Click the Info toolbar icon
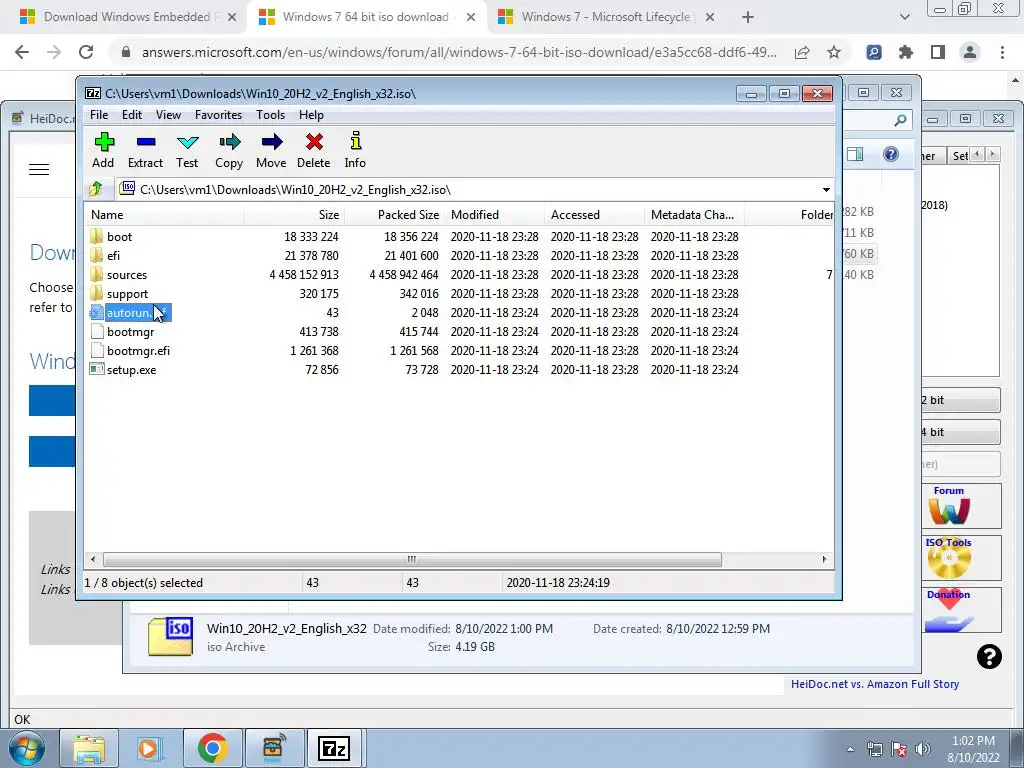1024x768 pixels. [355, 141]
